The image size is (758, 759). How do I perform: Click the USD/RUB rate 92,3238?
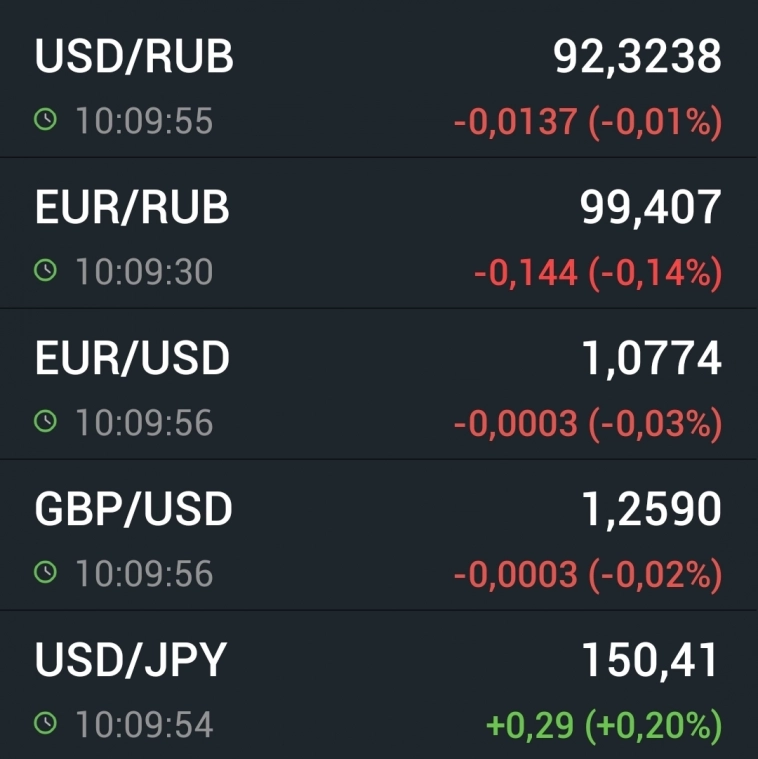coord(637,57)
